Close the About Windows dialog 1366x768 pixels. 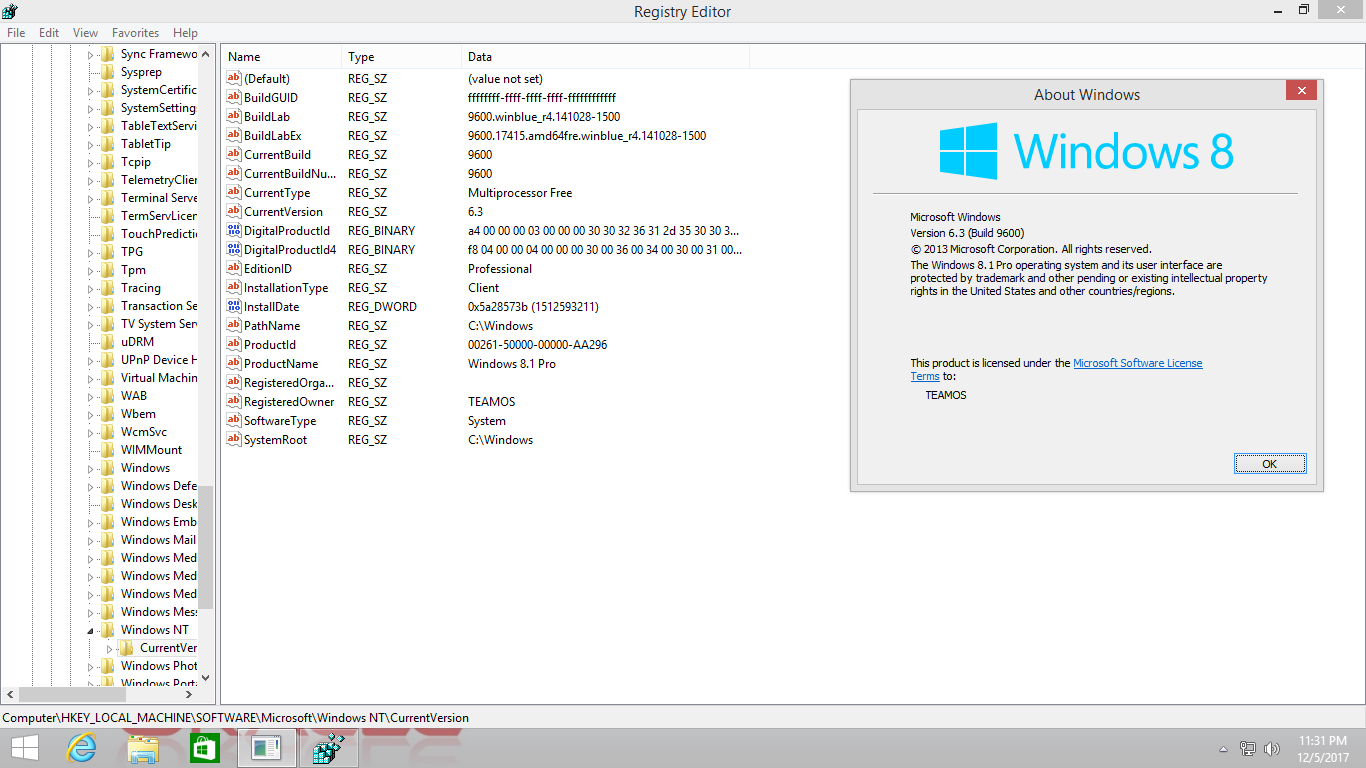click(x=1301, y=91)
